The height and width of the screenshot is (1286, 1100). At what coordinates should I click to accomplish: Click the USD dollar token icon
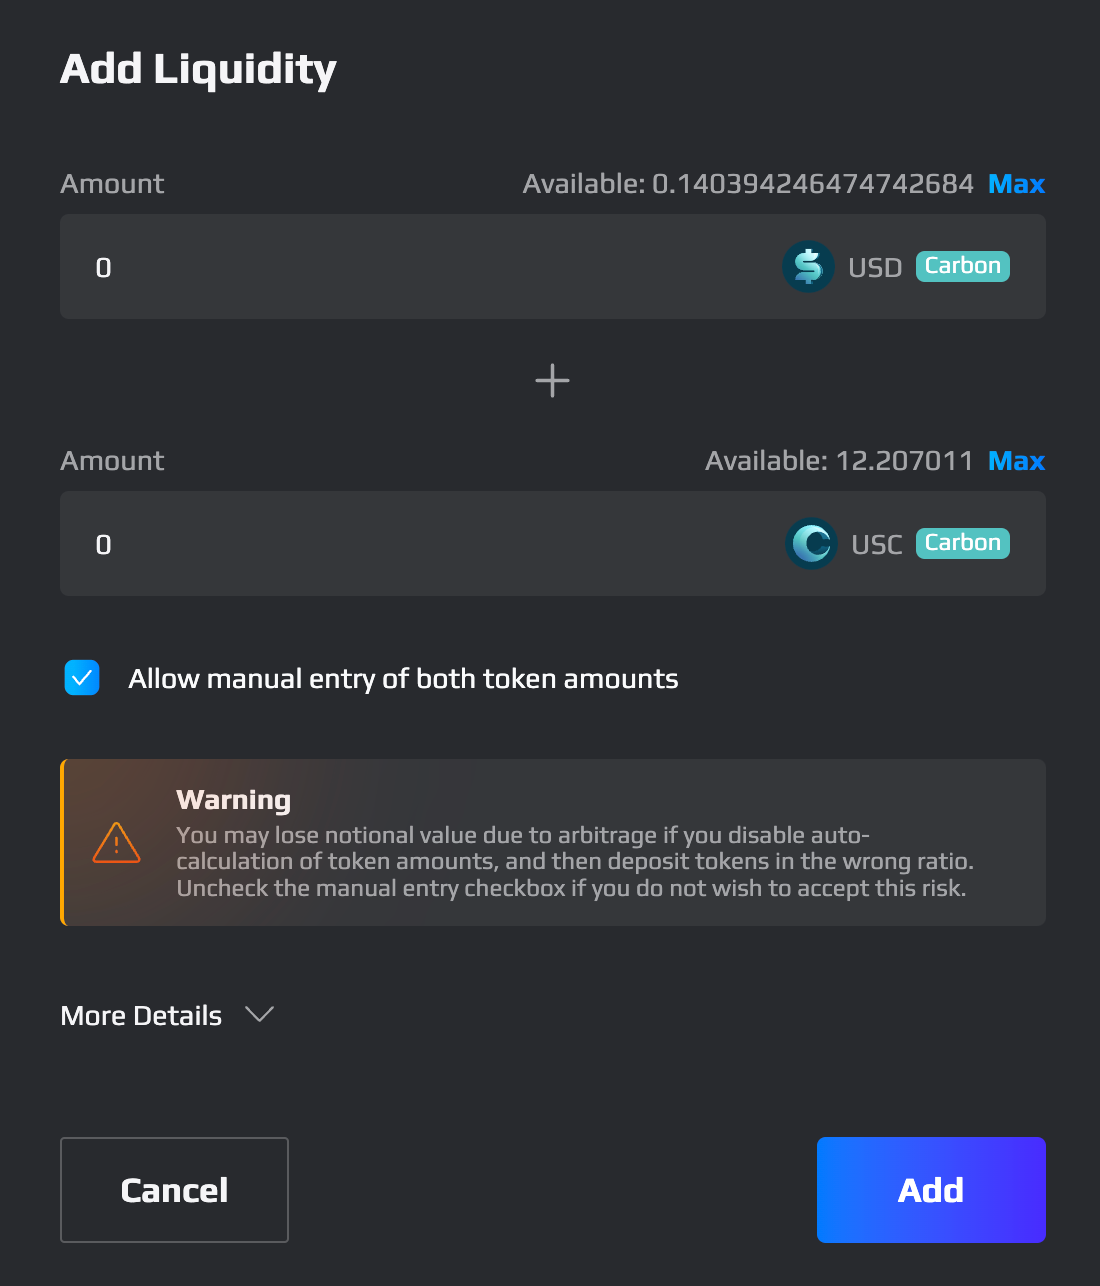(x=808, y=267)
